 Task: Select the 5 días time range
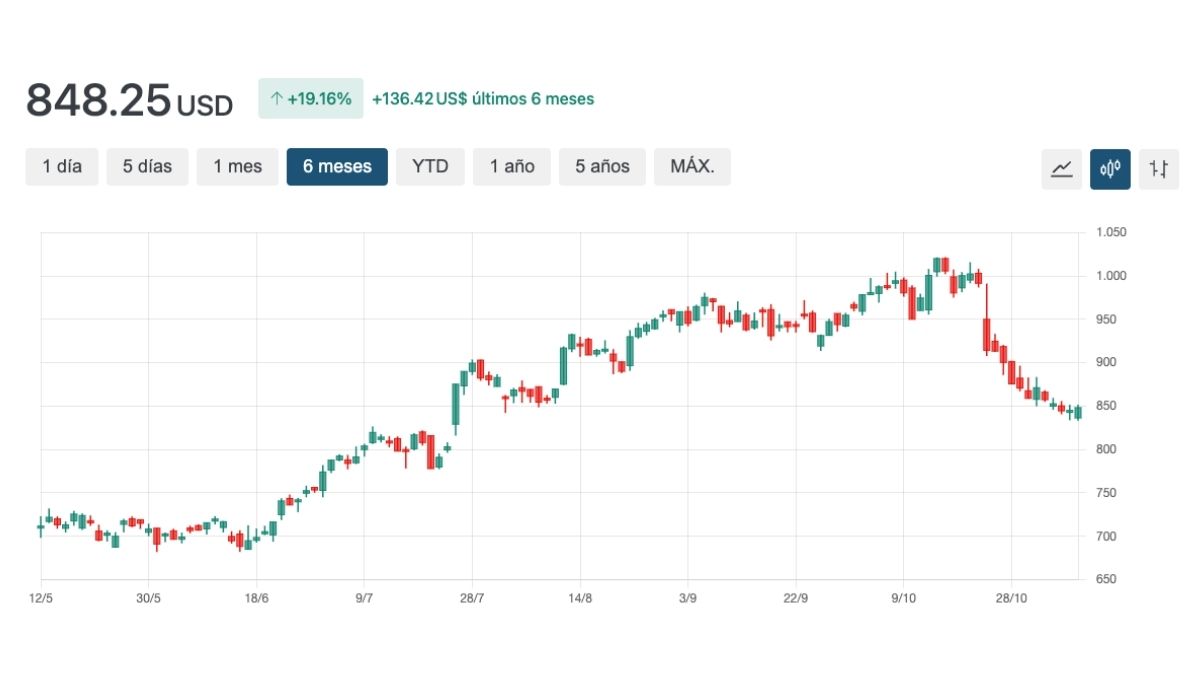(x=147, y=167)
